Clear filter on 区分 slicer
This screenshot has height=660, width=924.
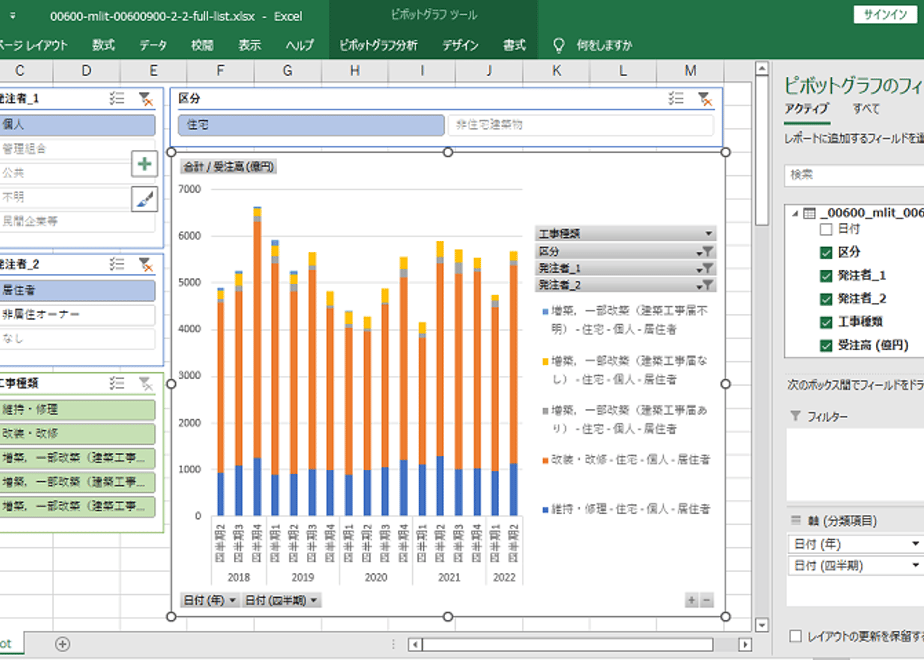704,99
